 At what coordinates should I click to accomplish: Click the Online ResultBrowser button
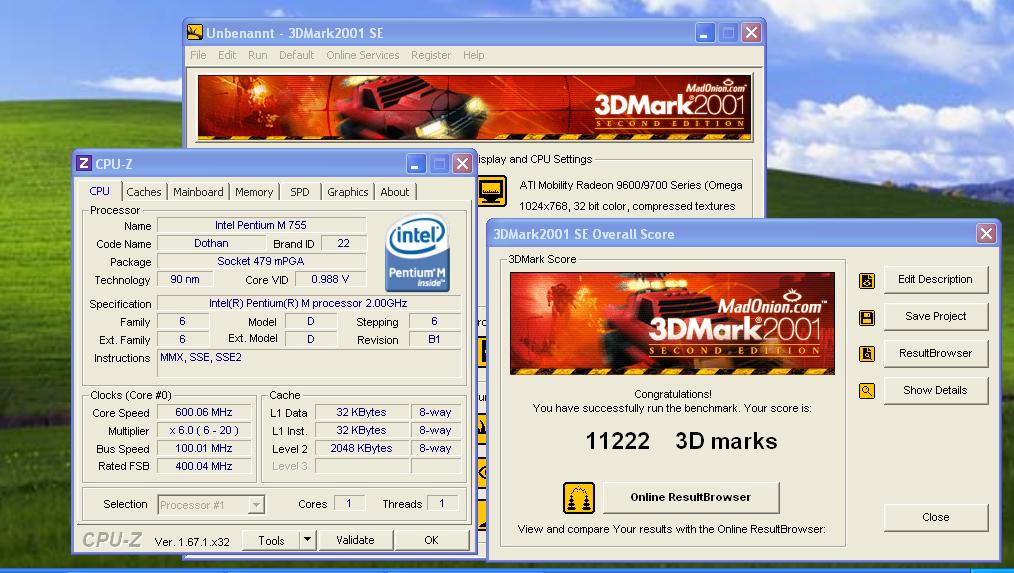coord(691,497)
